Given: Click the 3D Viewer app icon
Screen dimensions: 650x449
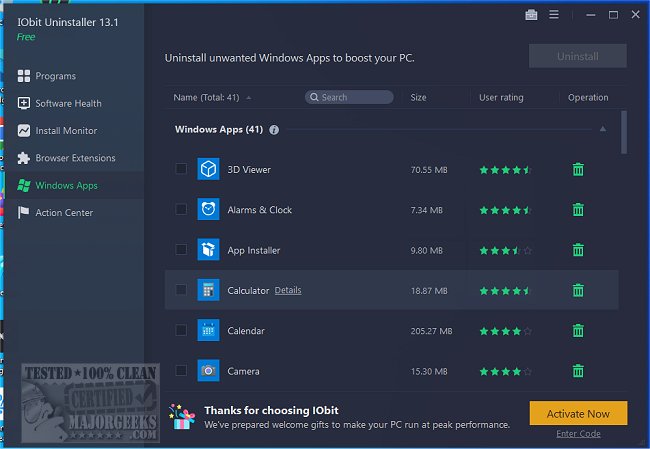Looking at the screenshot, I should pyautogui.click(x=208, y=169).
